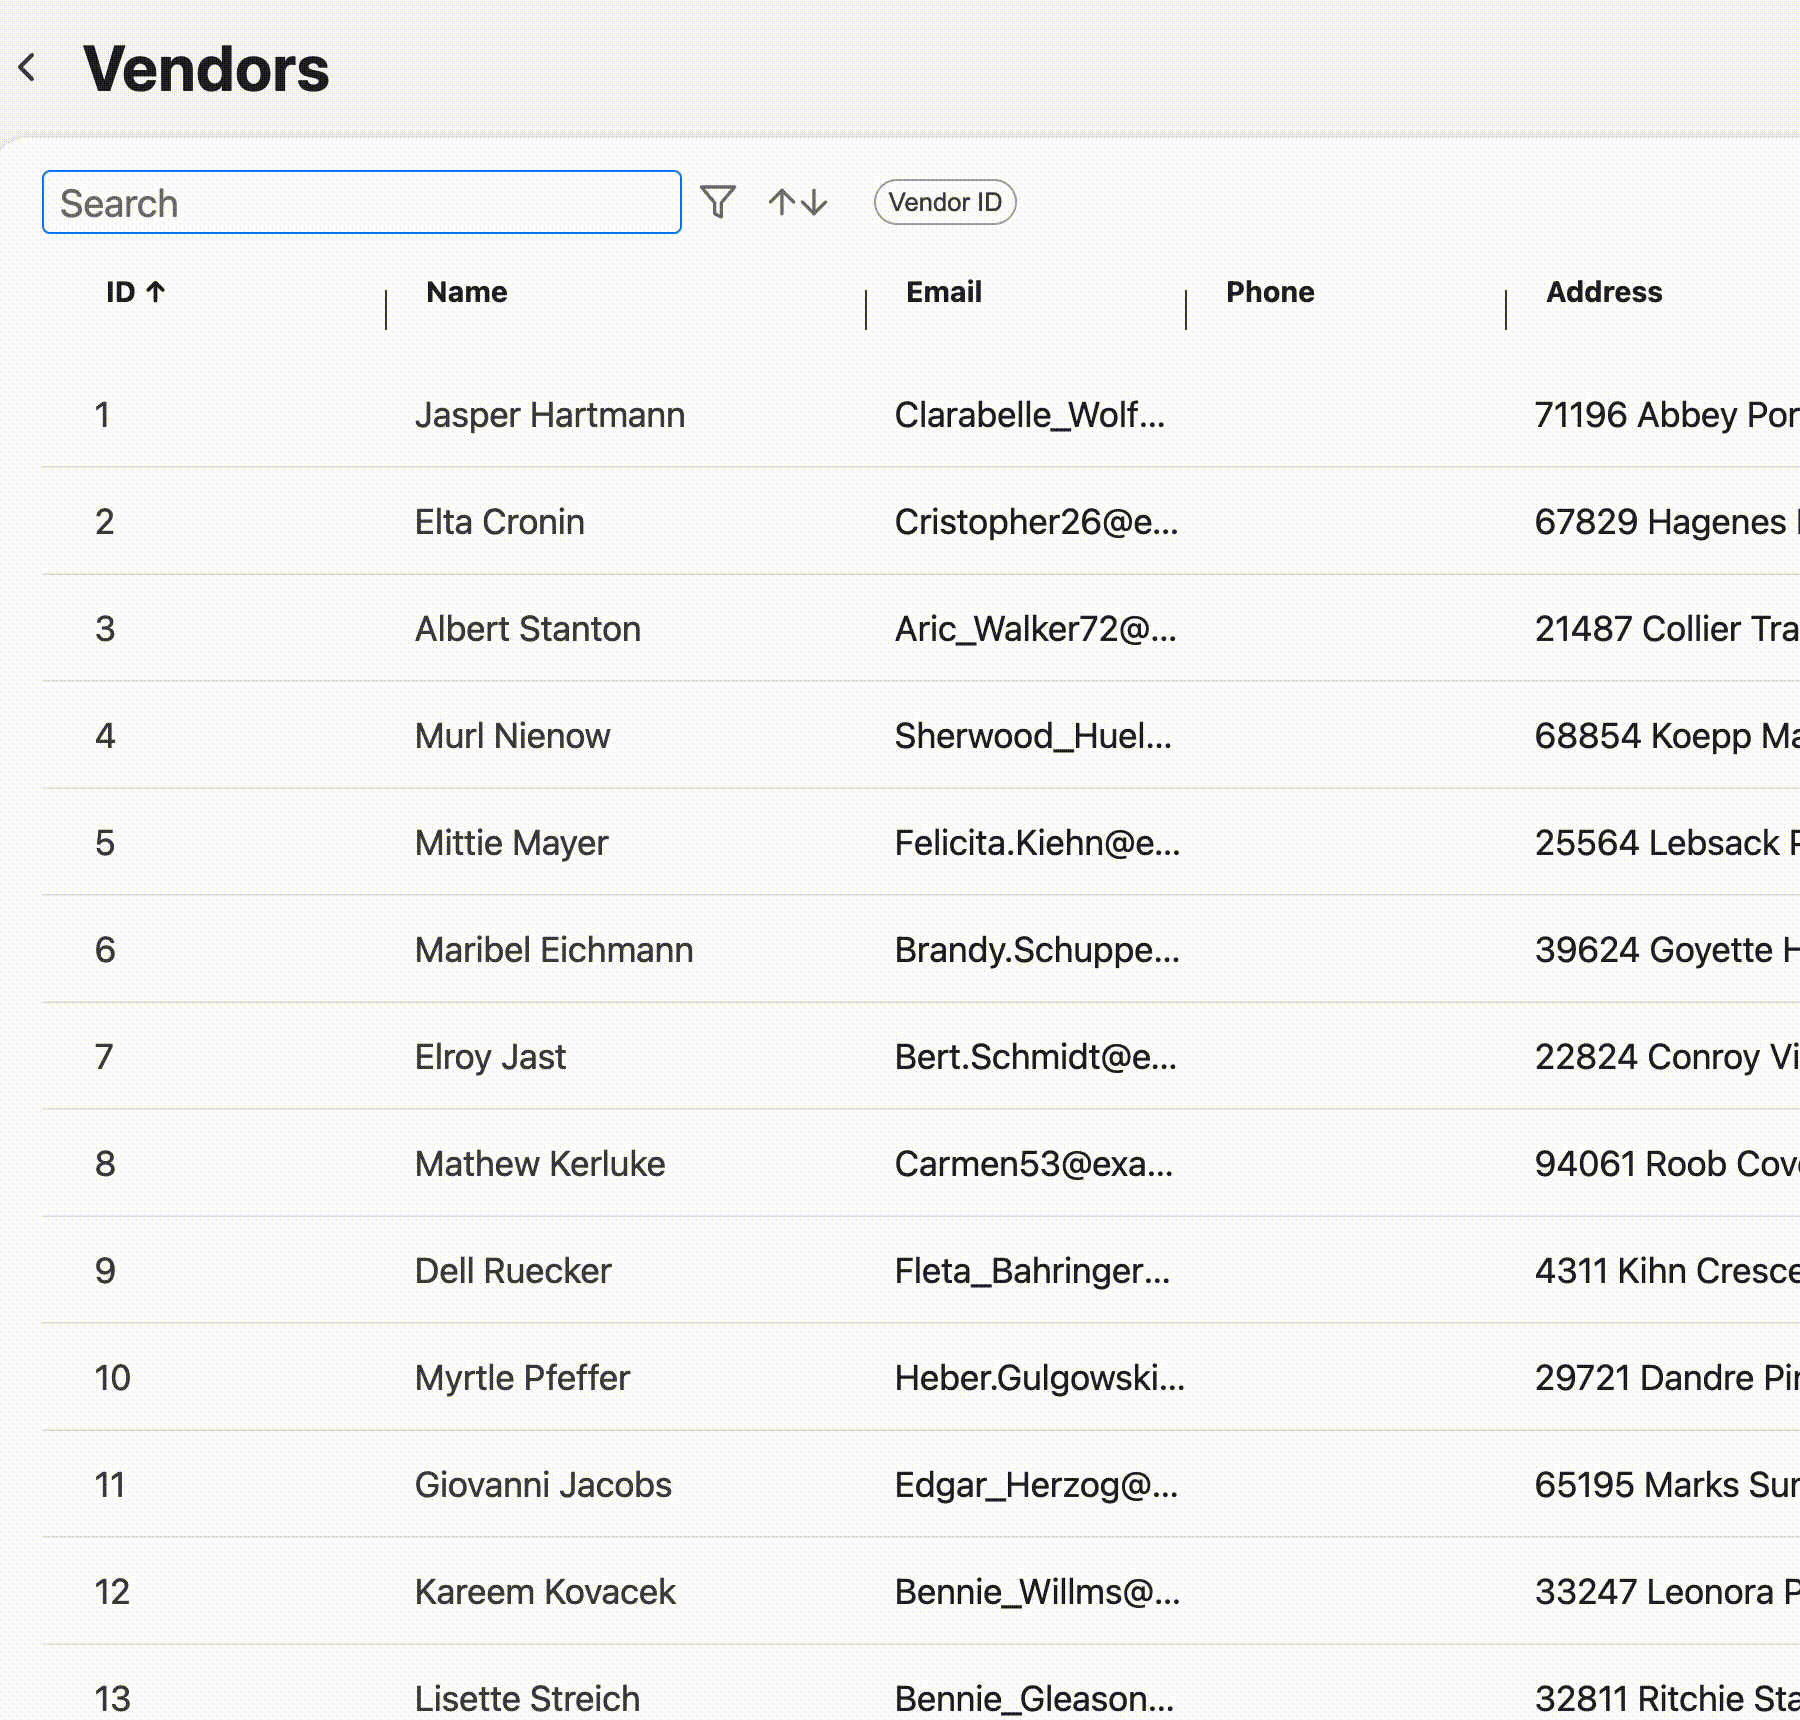Screen dimensions: 1800x1720
Task: Select vendor name Maribel Eichmann
Action: 554,950
